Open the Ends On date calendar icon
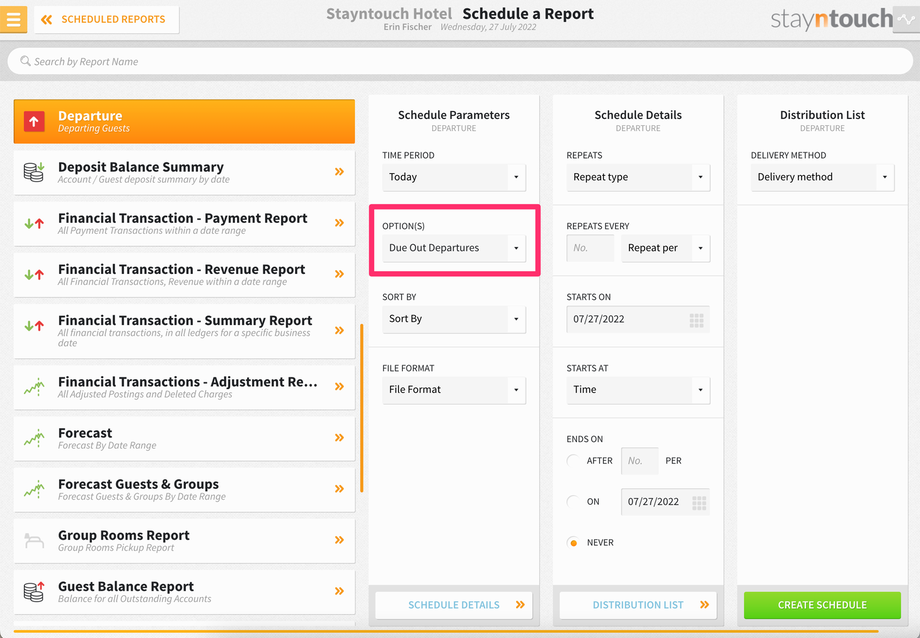Image resolution: width=920 pixels, height=638 pixels. 699,502
